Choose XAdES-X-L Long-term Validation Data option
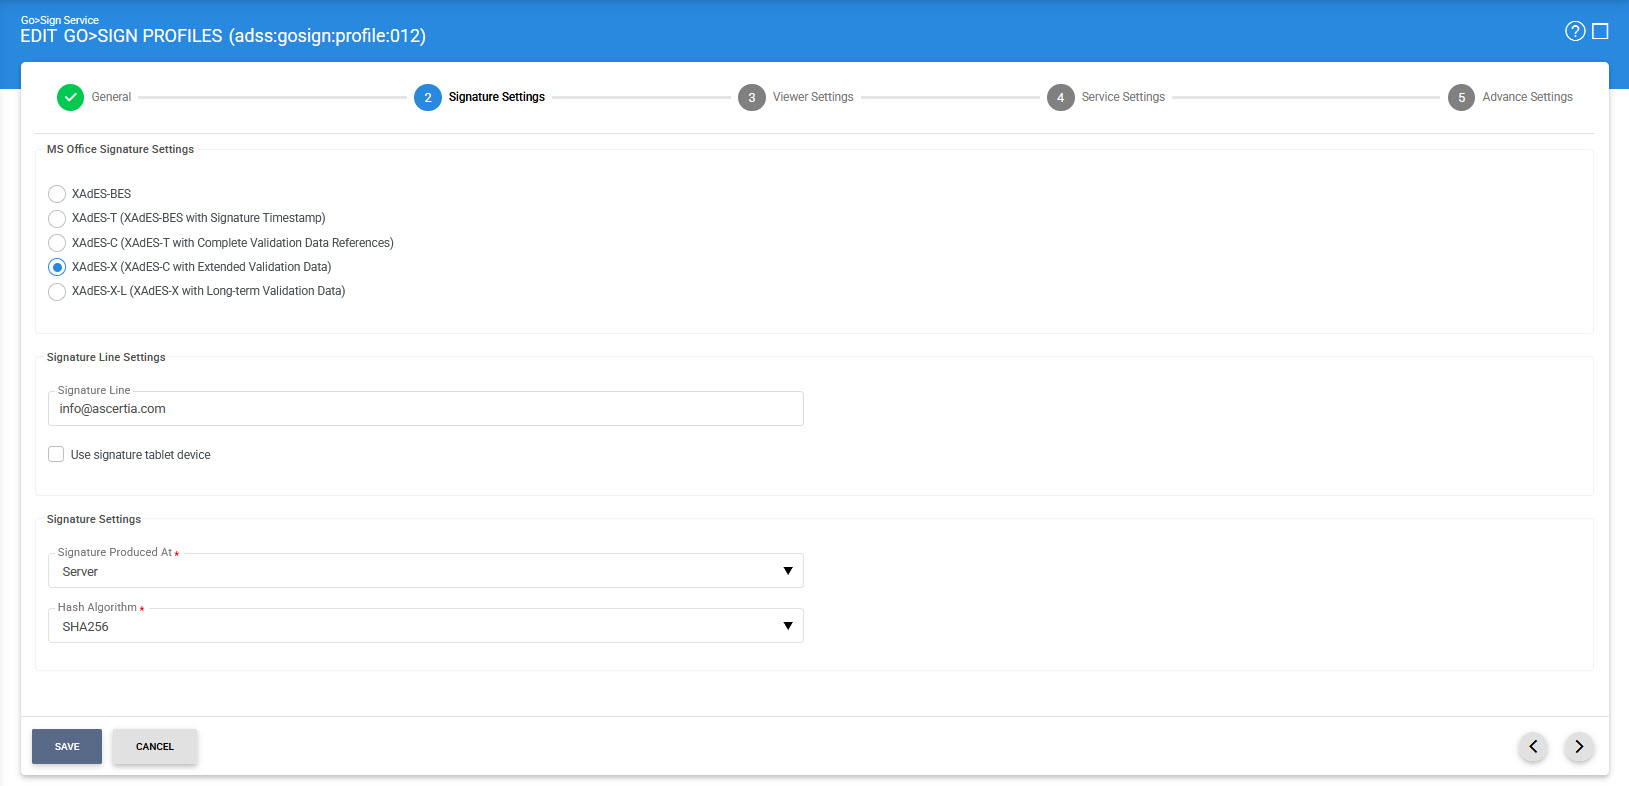The width and height of the screenshot is (1629, 786). click(x=57, y=291)
